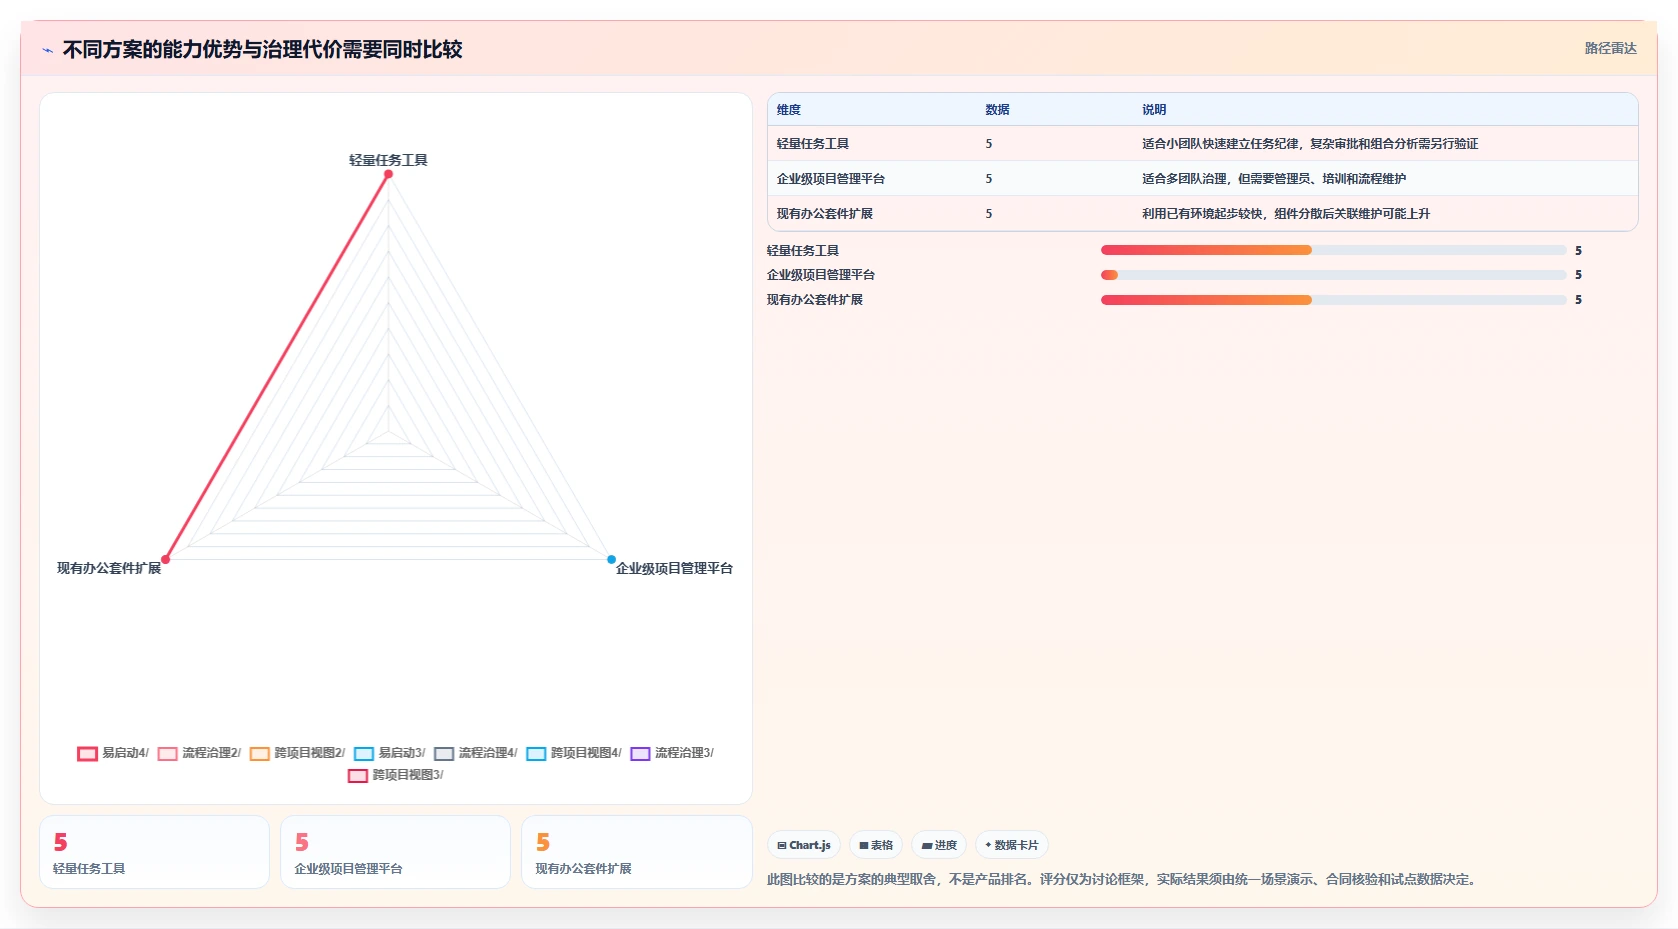This screenshot has height=929, width=1678.
Task: Click the 轻量任务工具 data card
Action: pyautogui.click(x=154, y=852)
